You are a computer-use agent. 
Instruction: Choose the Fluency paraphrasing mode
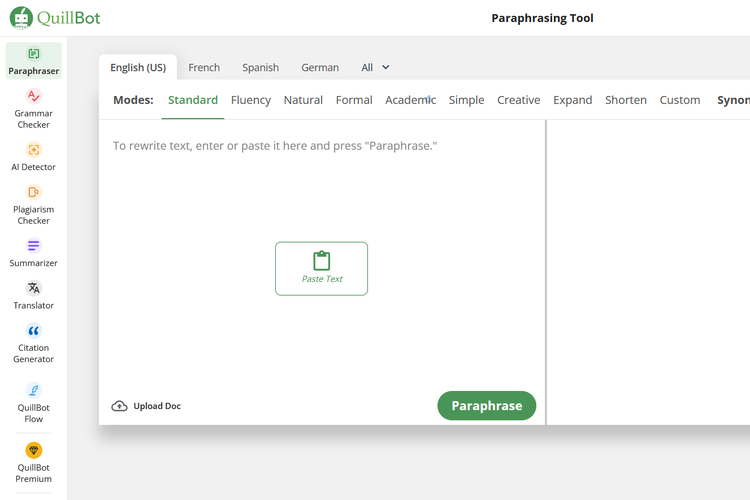coord(250,100)
